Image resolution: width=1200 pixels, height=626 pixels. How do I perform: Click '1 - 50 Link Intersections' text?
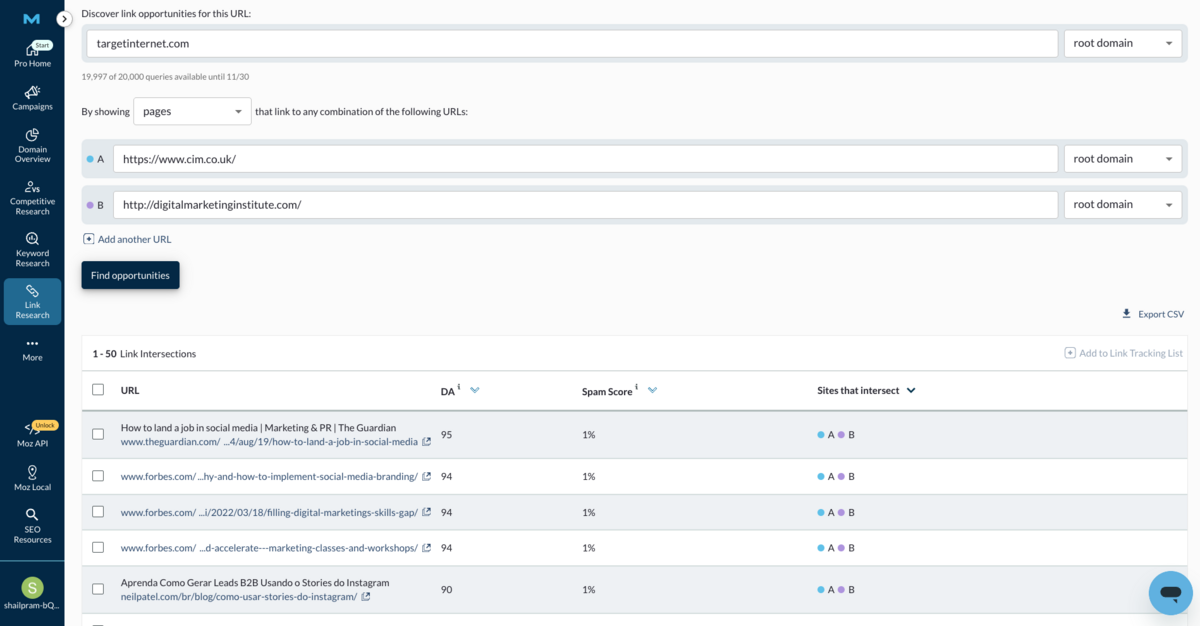144,354
